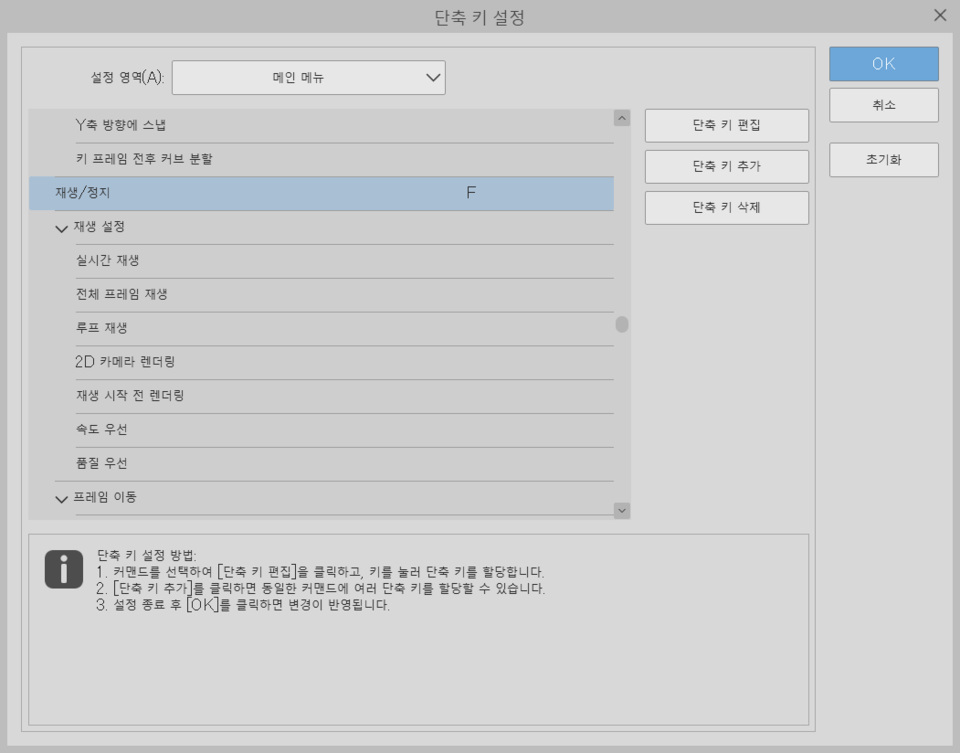Click the scroll-down arrow of the command list
The image size is (960, 753).
coord(622,510)
